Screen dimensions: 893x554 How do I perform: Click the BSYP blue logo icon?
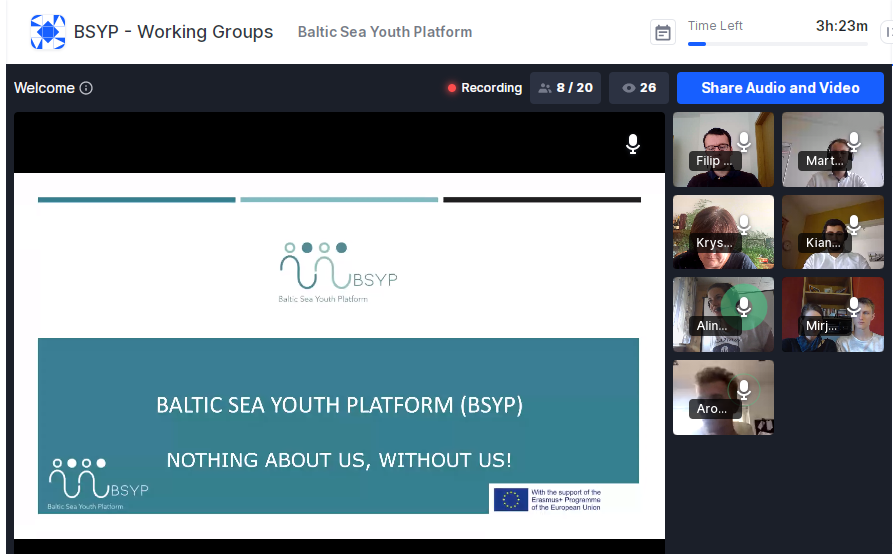point(48,32)
